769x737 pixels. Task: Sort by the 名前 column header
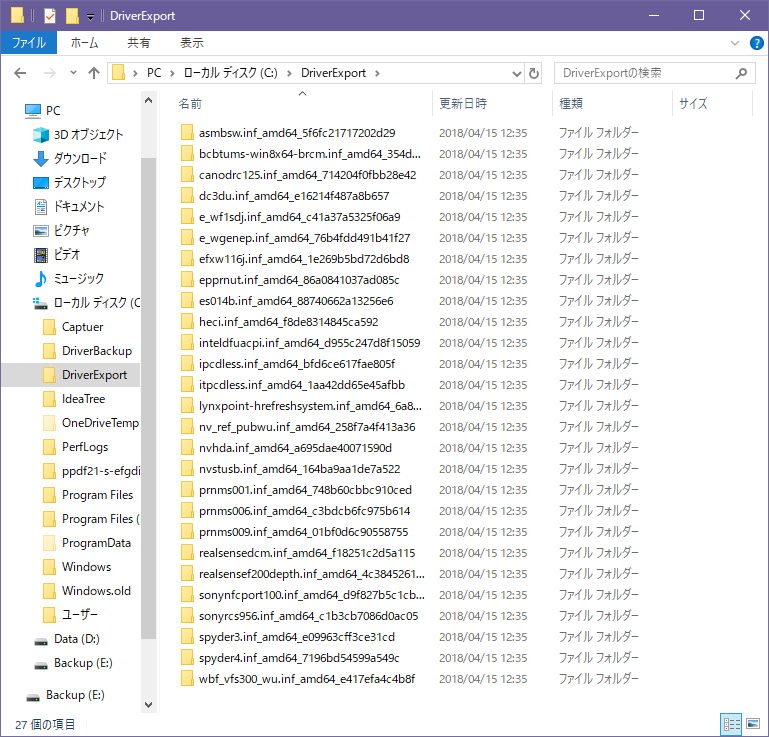click(x=190, y=103)
